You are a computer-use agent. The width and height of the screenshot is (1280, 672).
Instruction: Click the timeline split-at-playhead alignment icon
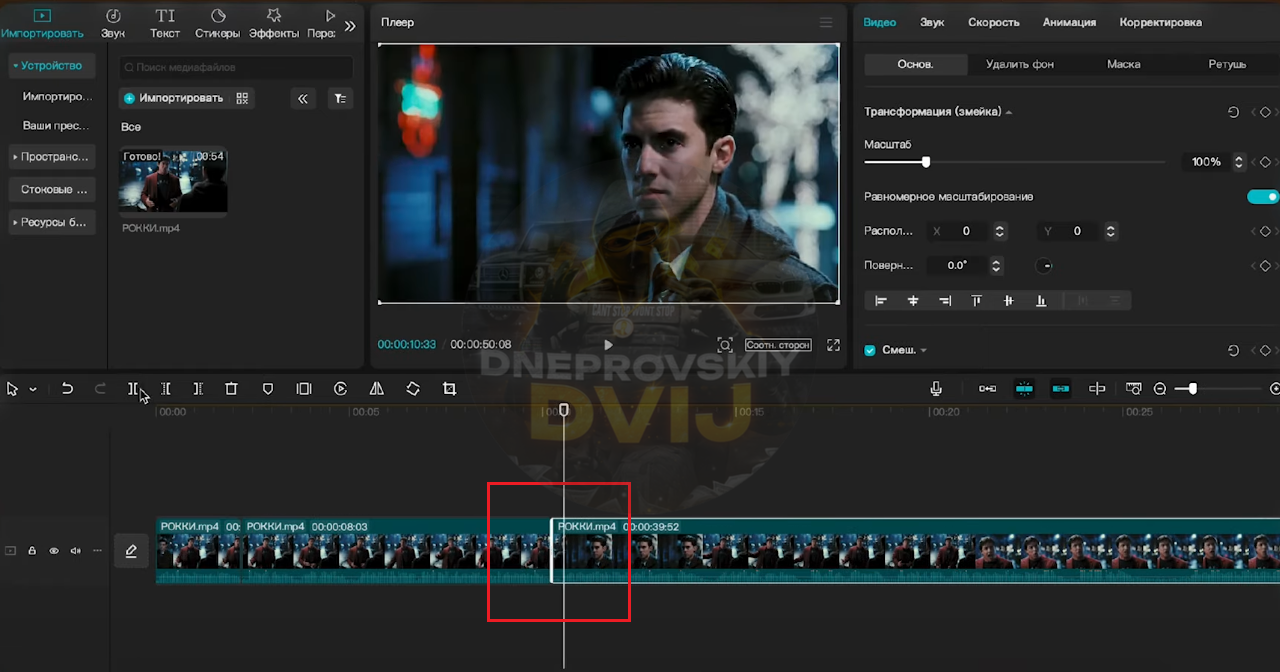click(1097, 389)
